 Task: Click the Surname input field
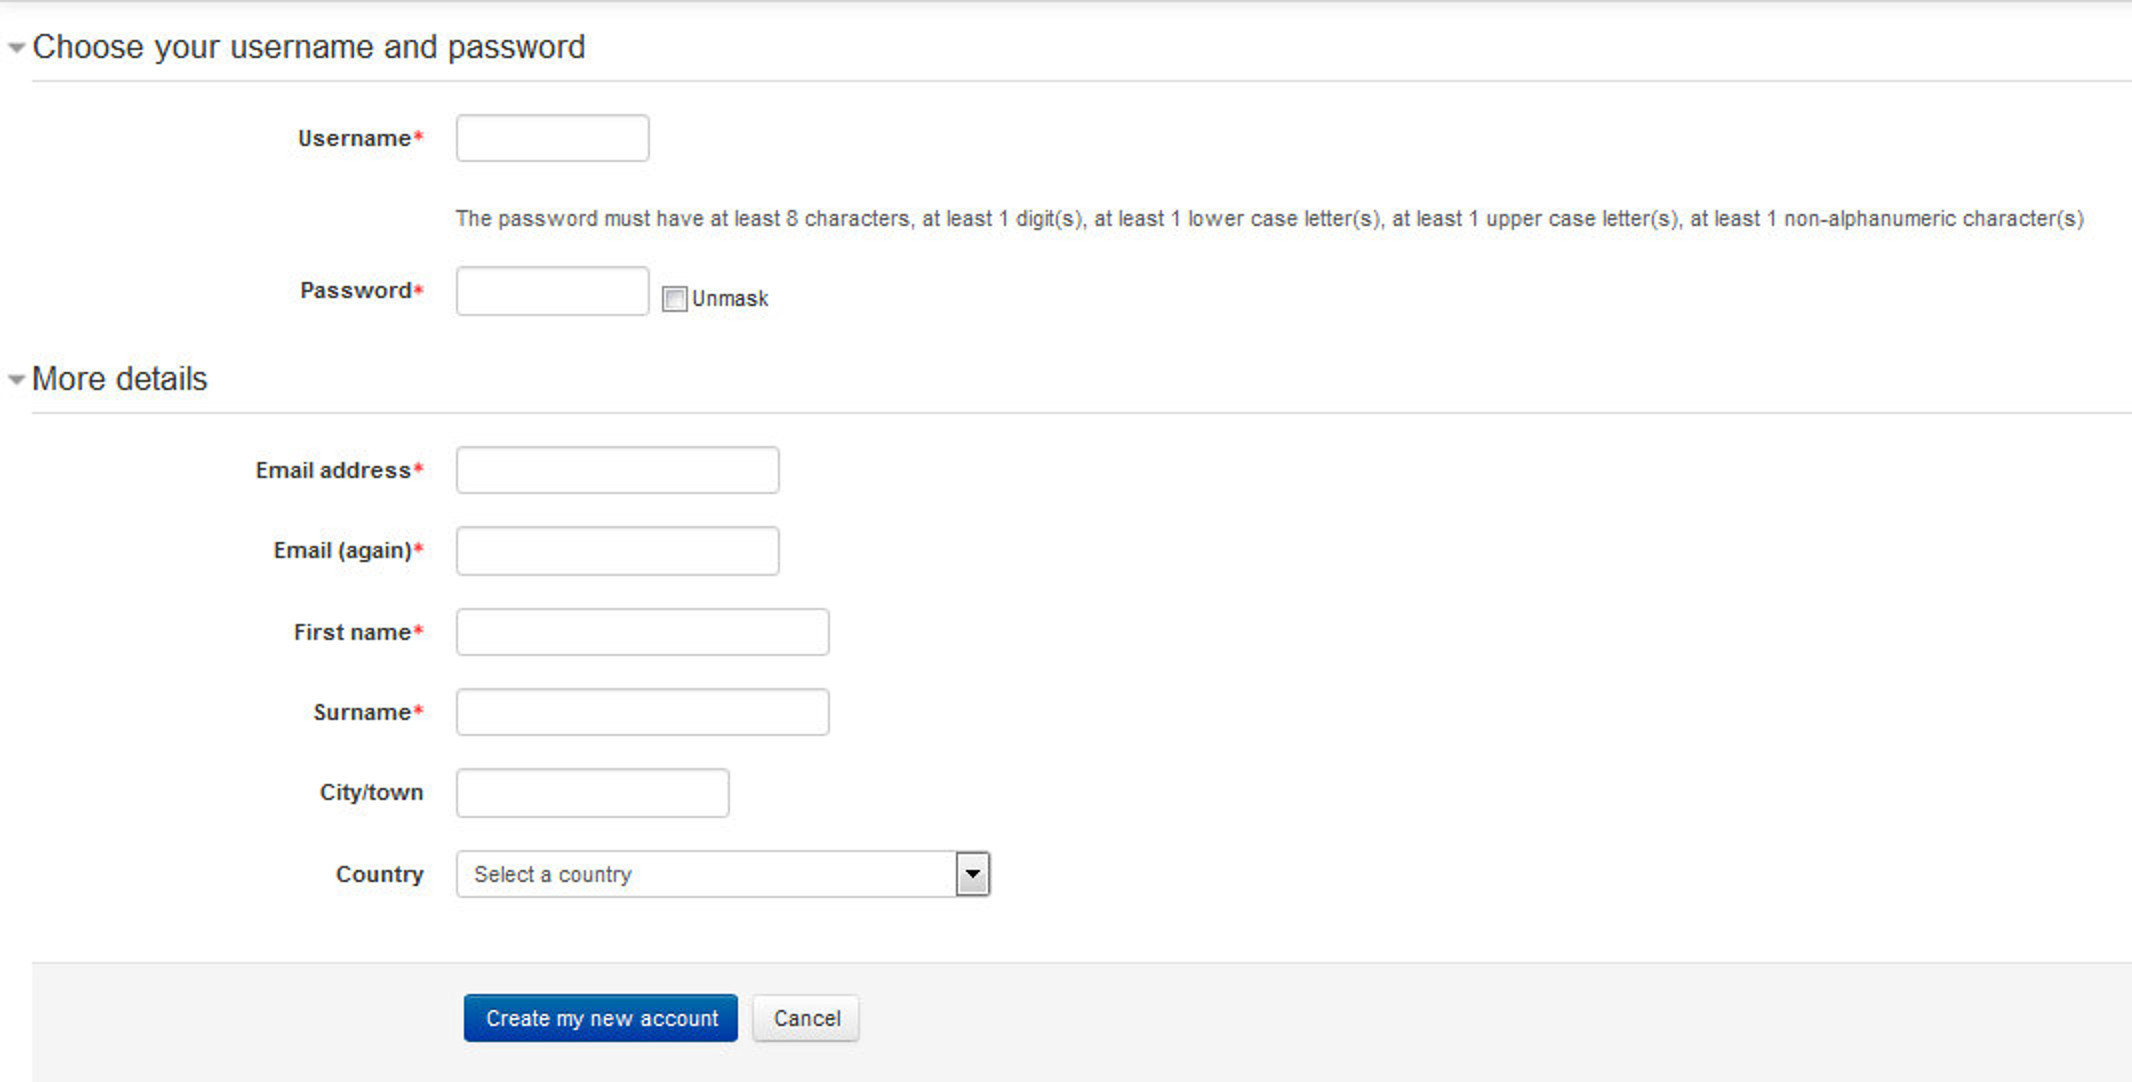click(643, 714)
